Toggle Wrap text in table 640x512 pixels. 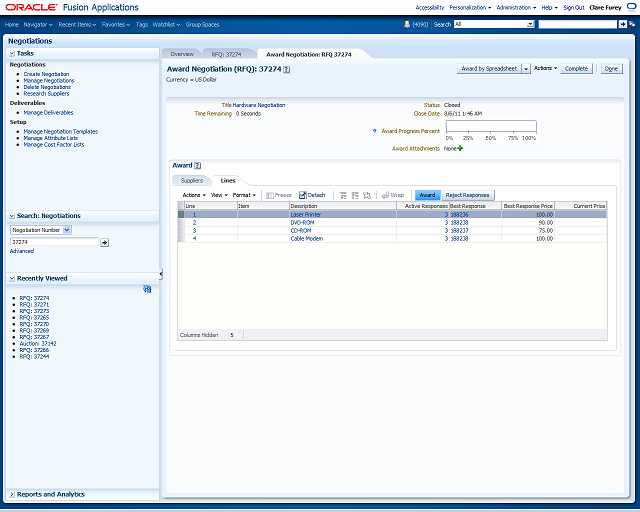point(393,195)
